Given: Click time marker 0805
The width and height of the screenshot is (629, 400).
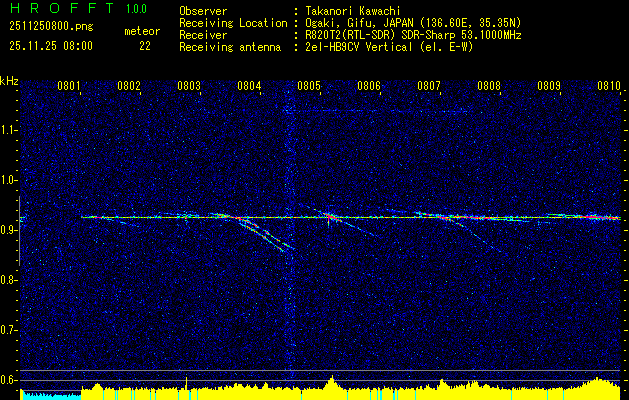Looking at the screenshot, I should point(309,85).
